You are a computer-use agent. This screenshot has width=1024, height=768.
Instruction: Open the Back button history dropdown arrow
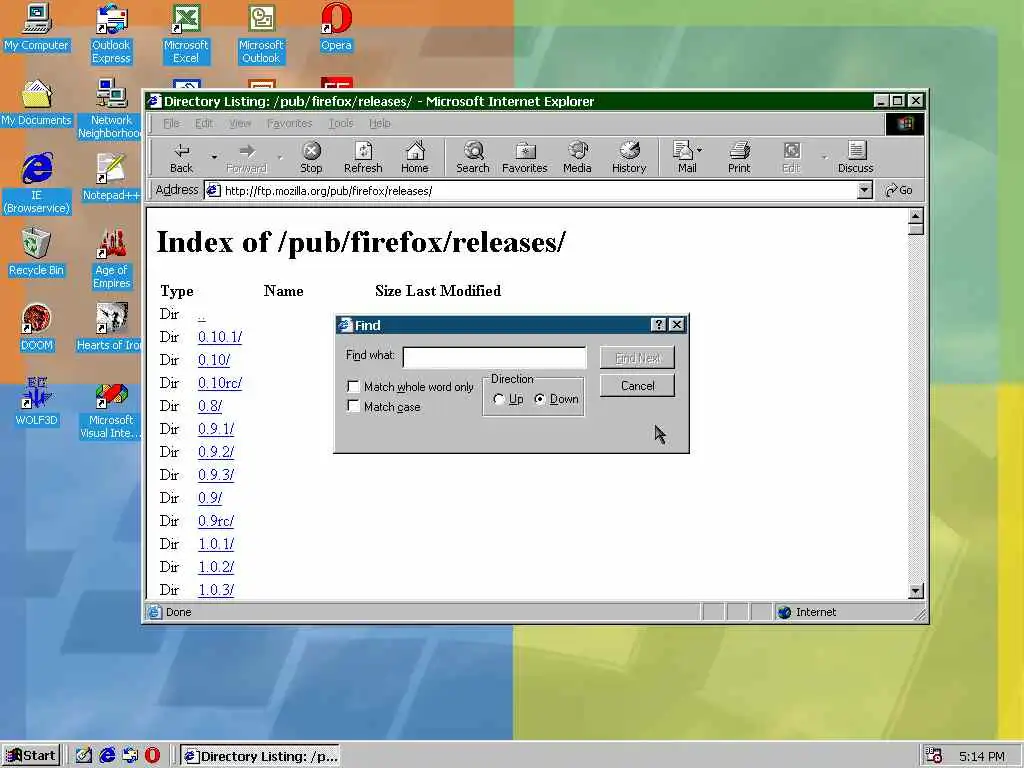coord(214,157)
